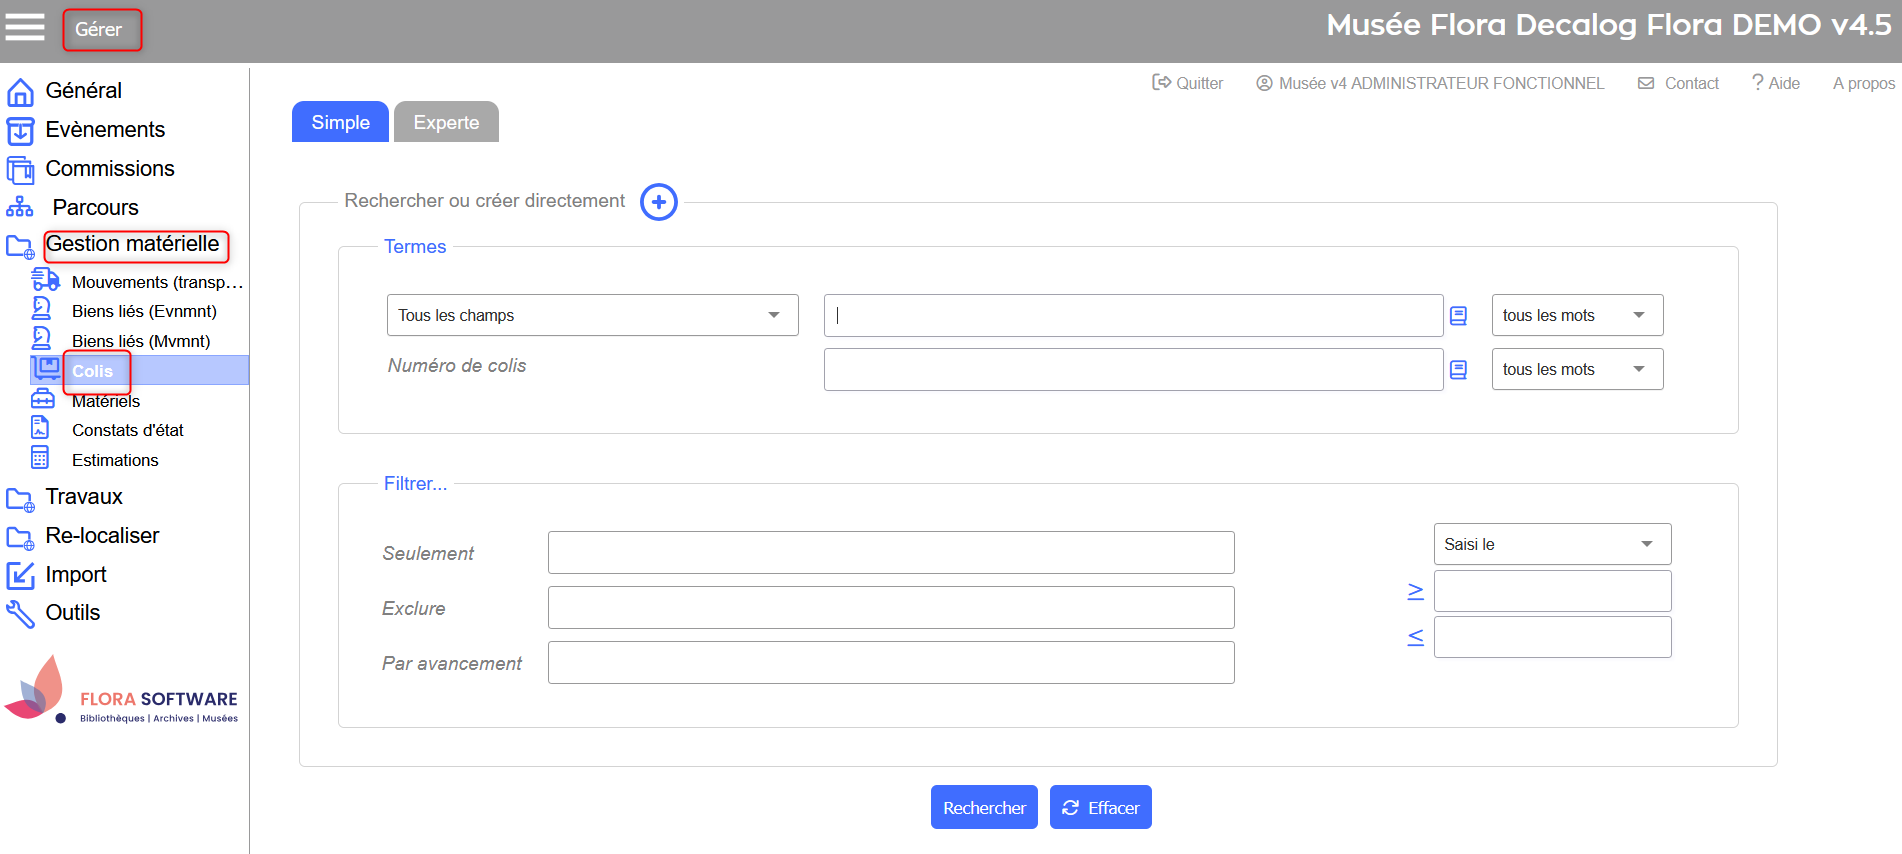
Task: Click the Seulement filter input field
Action: tap(890, 552)
